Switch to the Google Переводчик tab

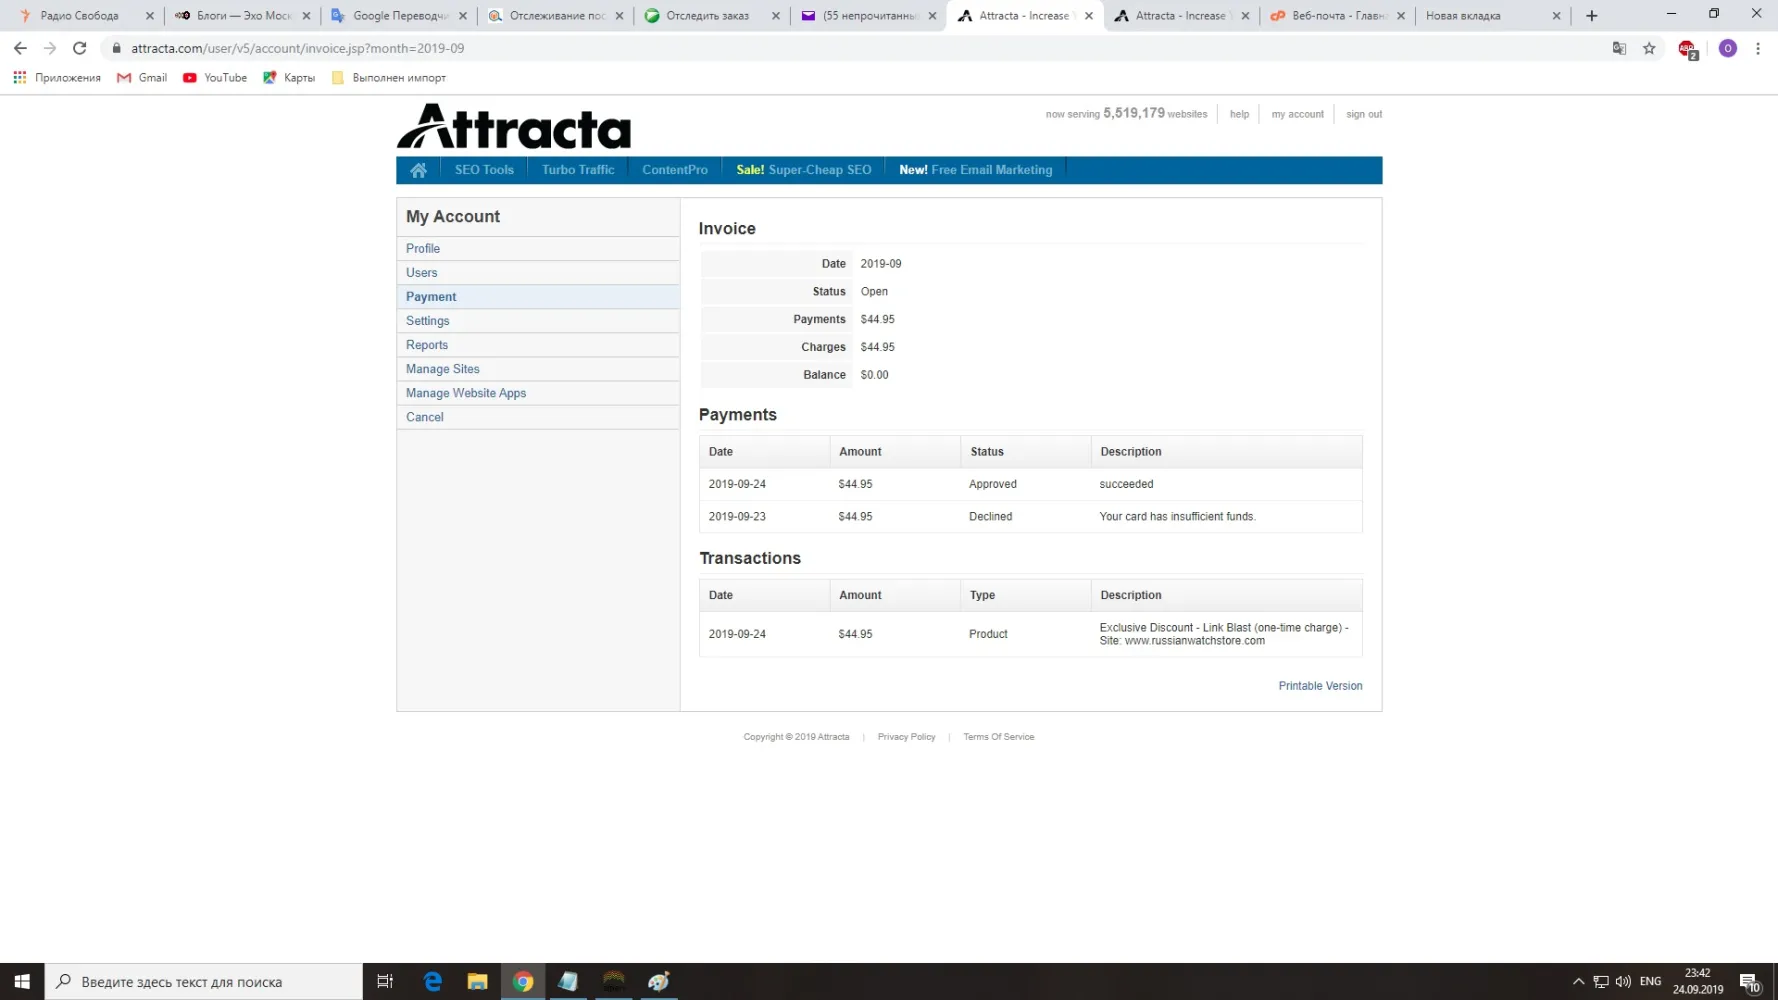400,16
